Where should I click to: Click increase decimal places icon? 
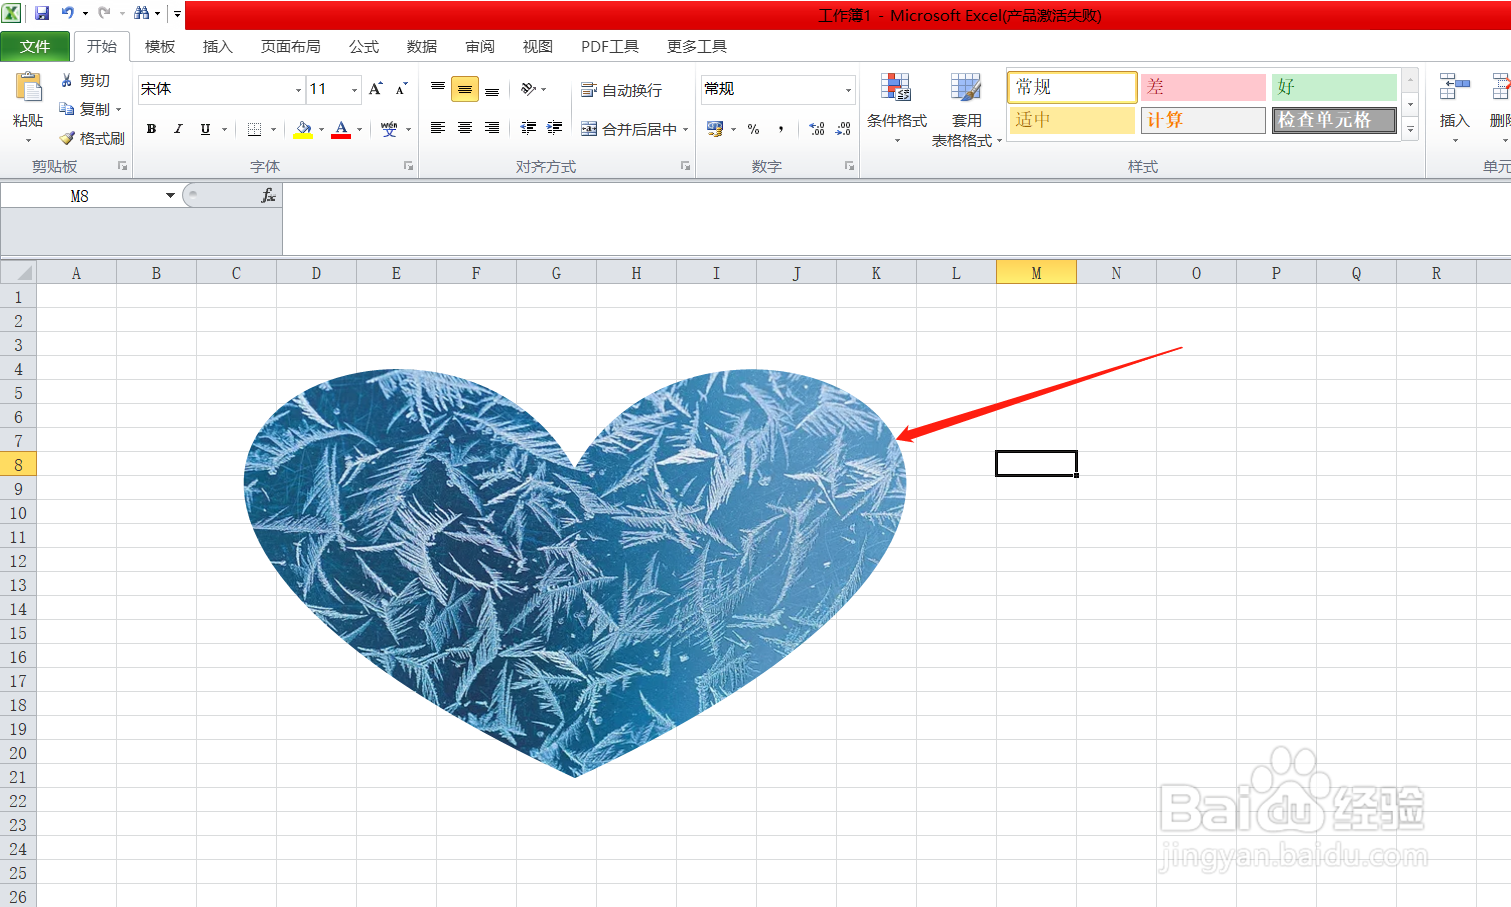tap(817, 129)
